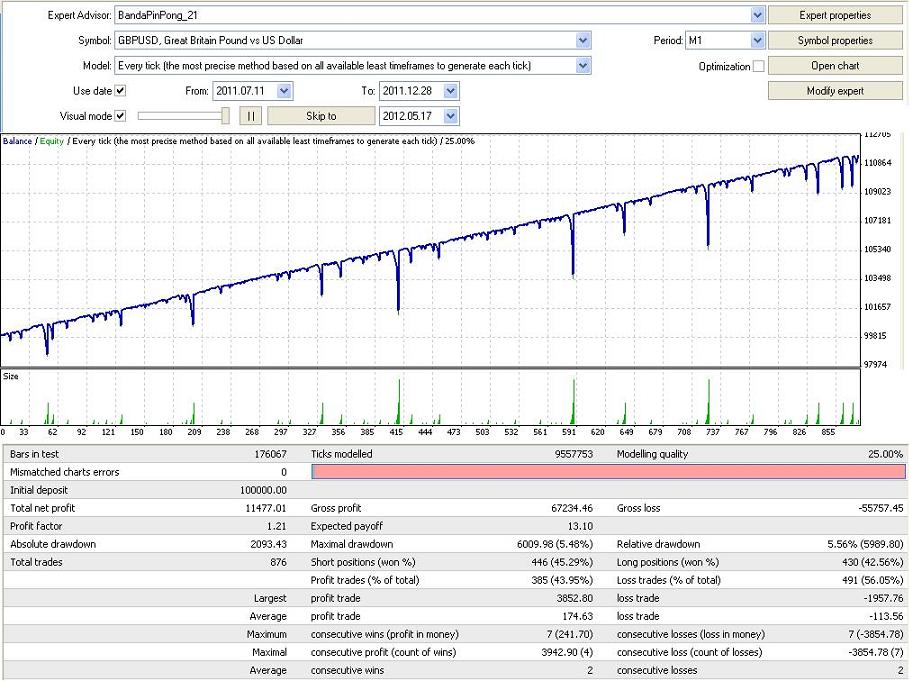The height and width of the screenshot is (681, 909).
Task: Open the Period M1 dropdown
Action: point(757,41)
